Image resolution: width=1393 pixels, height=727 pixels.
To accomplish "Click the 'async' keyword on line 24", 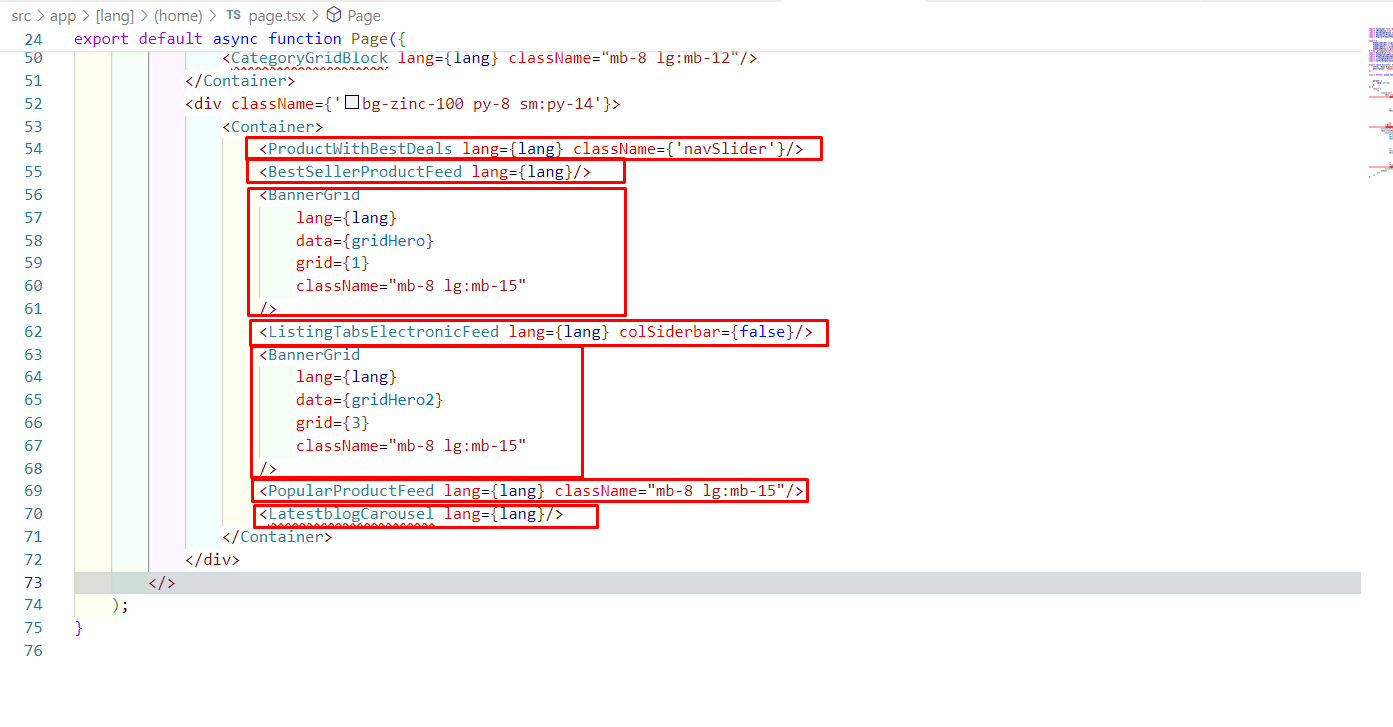I will [x=235, y=39].
